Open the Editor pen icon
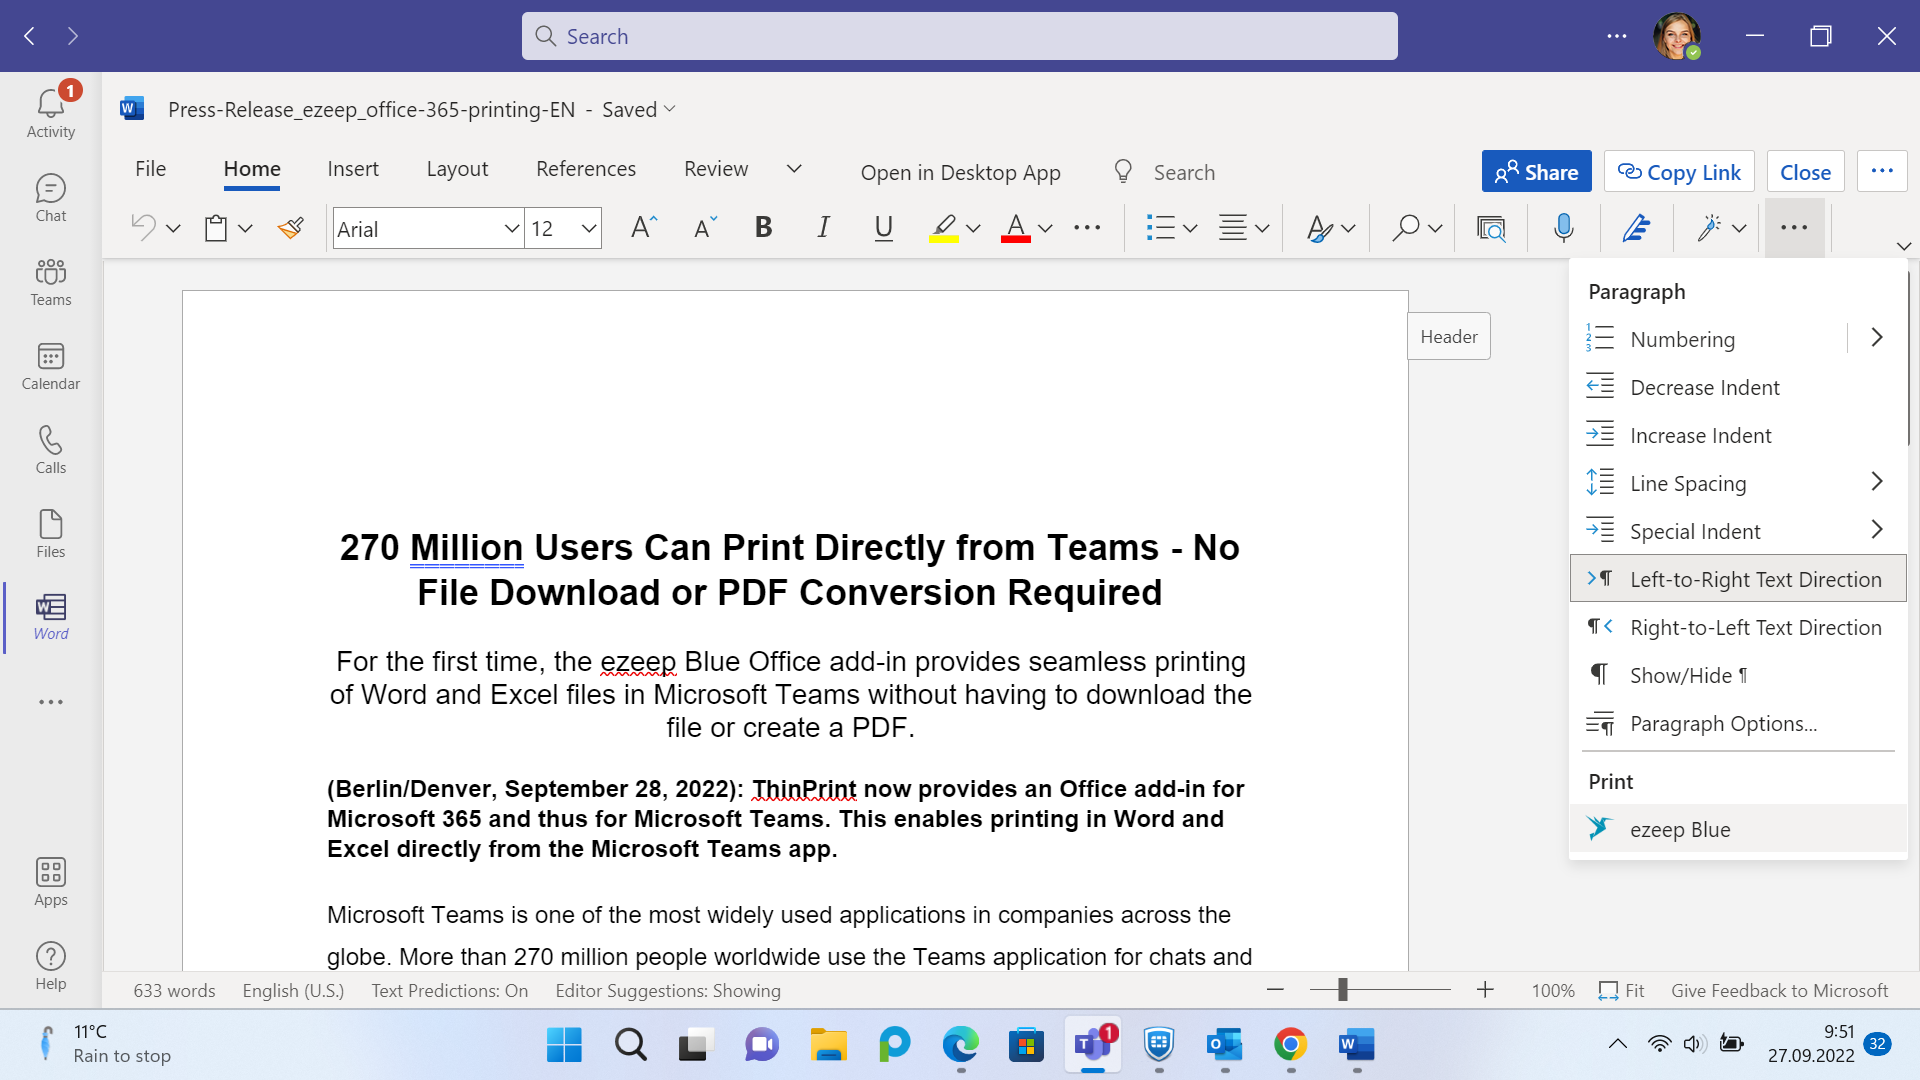The height and width of the screenshot is (1080, 1920). point(1636,228)
